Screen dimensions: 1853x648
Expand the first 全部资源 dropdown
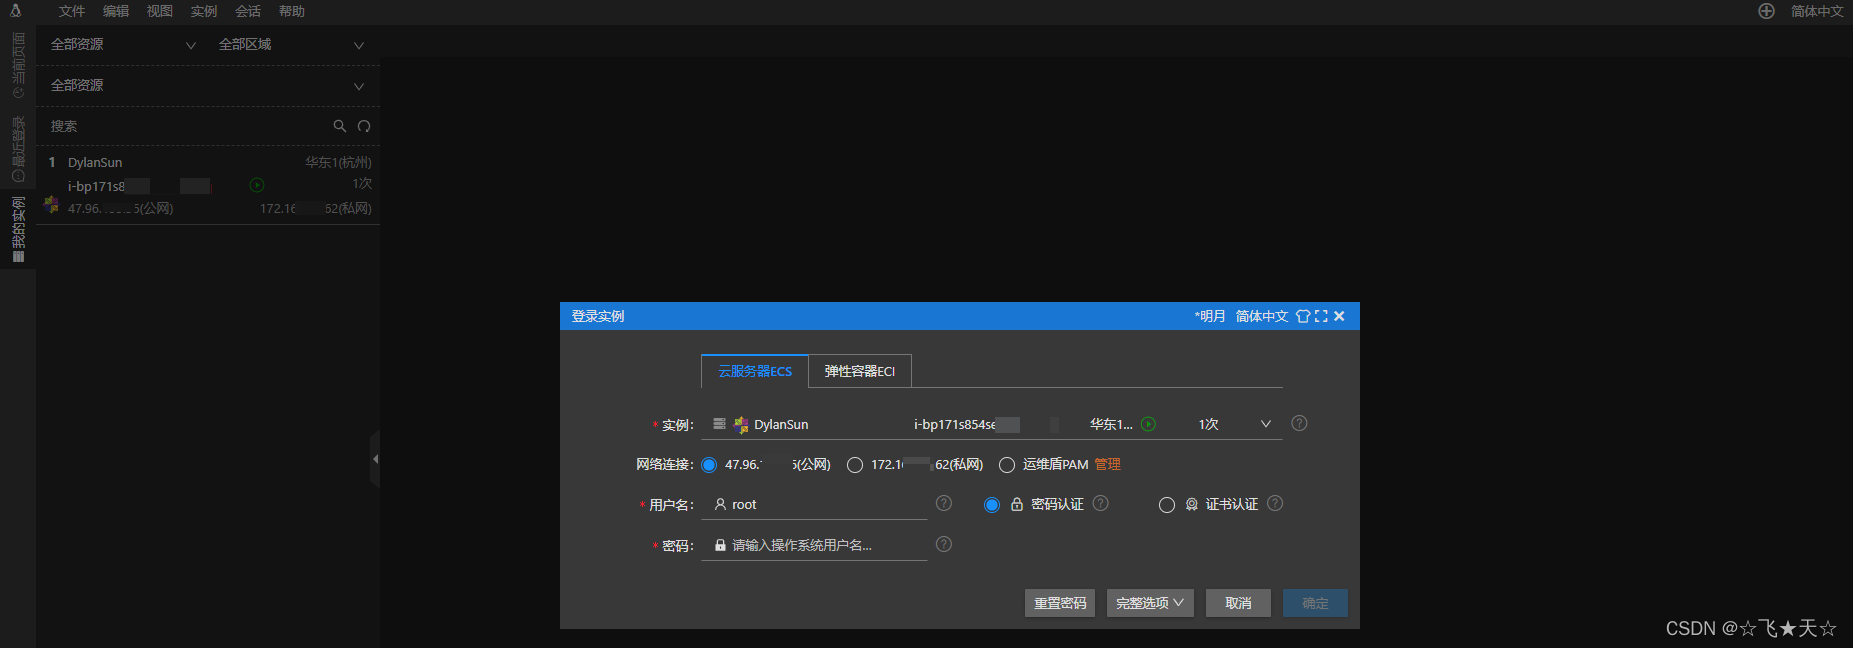click(x=123, y=45)
